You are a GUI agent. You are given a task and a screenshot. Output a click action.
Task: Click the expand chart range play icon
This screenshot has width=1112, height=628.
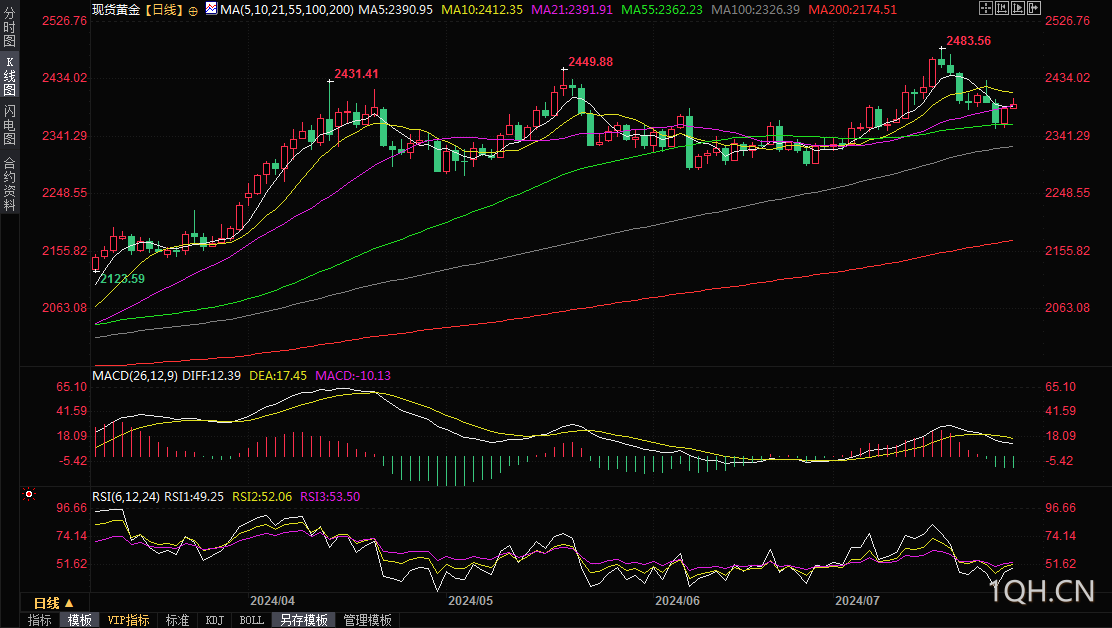click(x=1018, y=9)
